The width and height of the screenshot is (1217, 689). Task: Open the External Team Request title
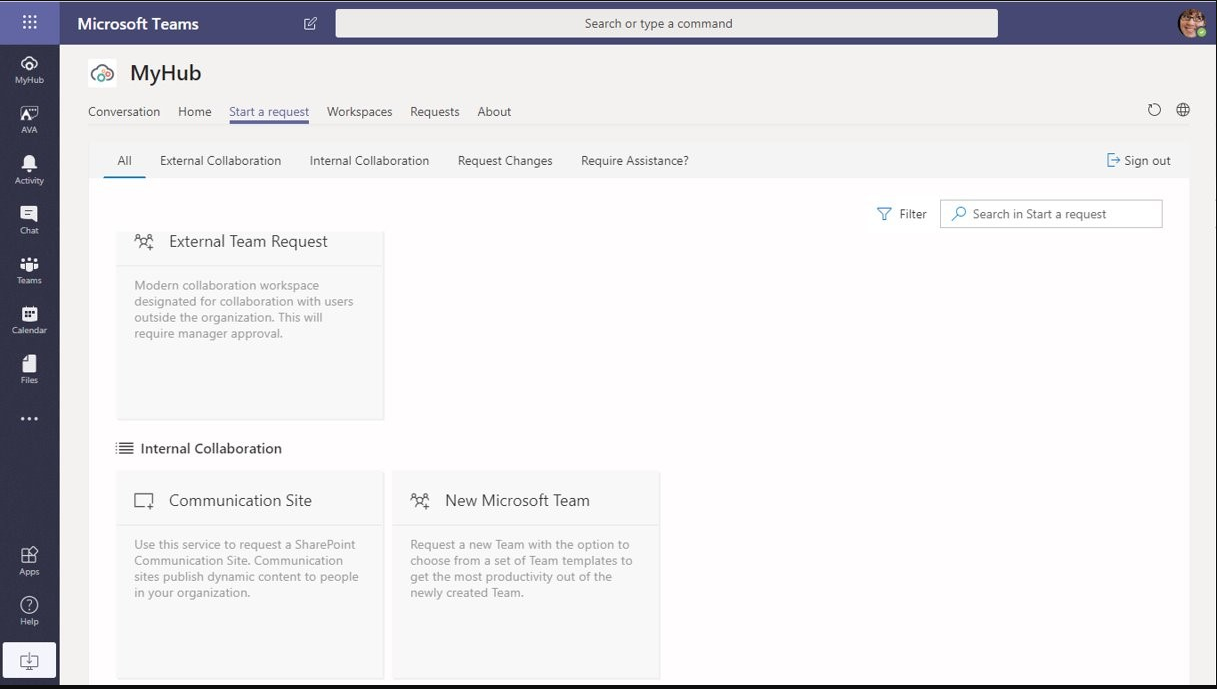click(248, 242)
